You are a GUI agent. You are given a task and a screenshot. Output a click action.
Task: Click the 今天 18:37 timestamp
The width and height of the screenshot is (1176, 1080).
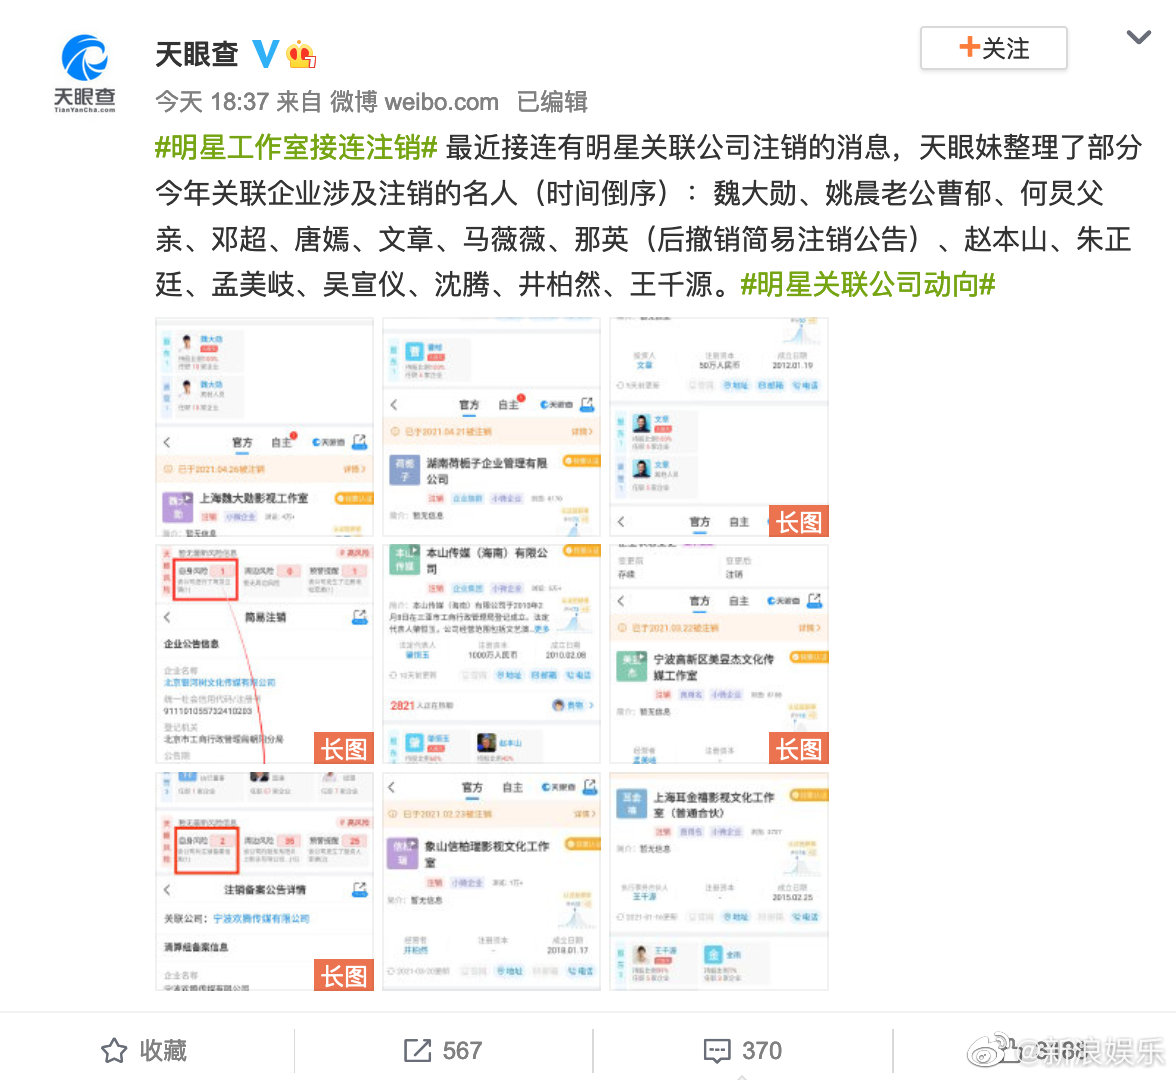[x=212, y=101]
